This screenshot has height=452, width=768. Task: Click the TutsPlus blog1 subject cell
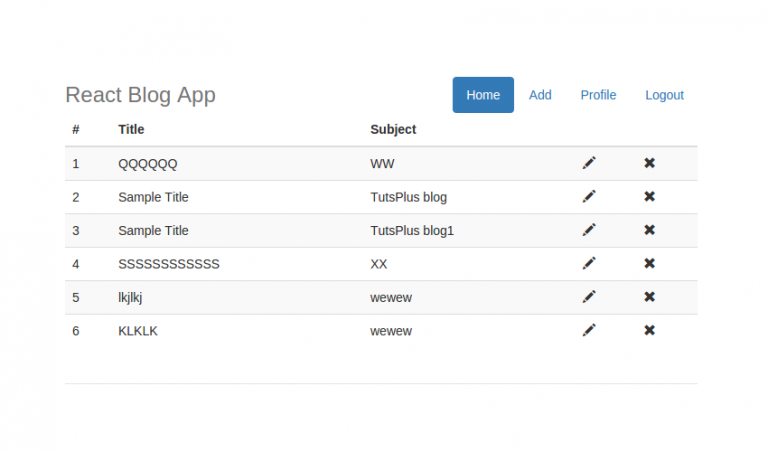[412, 230]
